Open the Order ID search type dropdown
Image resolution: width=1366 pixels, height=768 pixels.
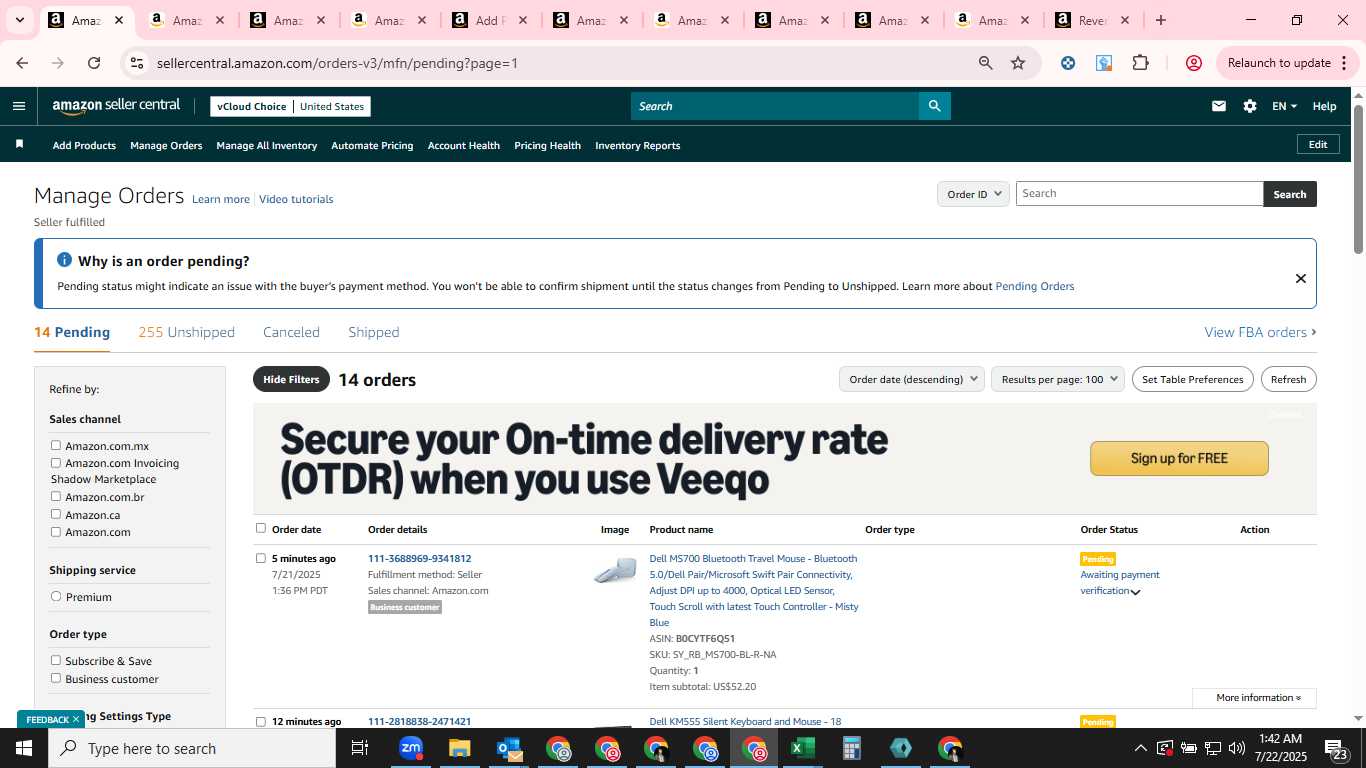(973, 194)
